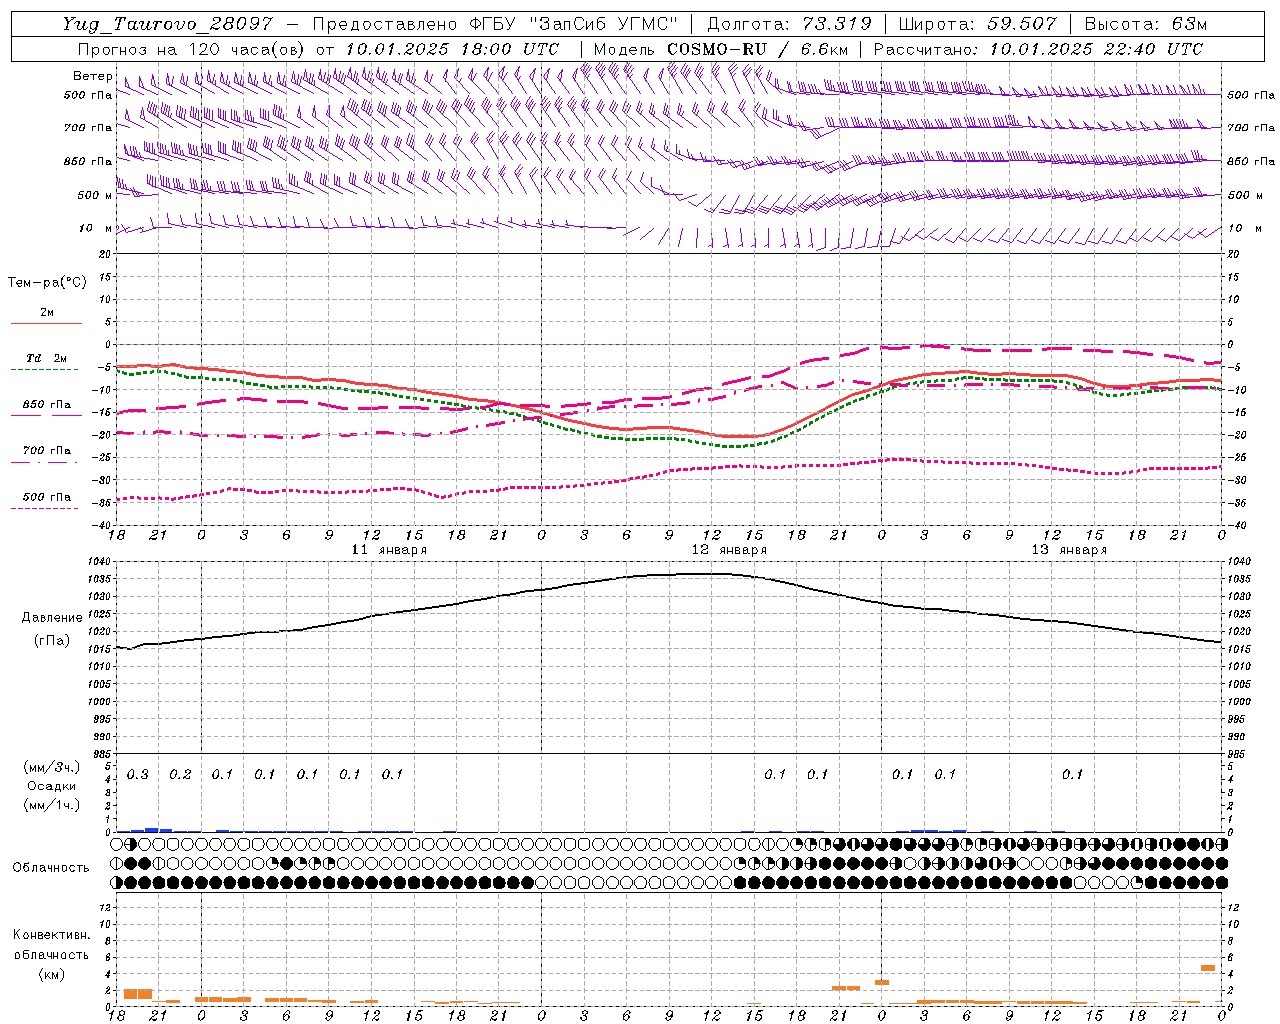Screen dimensions: 1280x1024
Task: Click the 10 м wind level label on left
Action: pos(96,228)
